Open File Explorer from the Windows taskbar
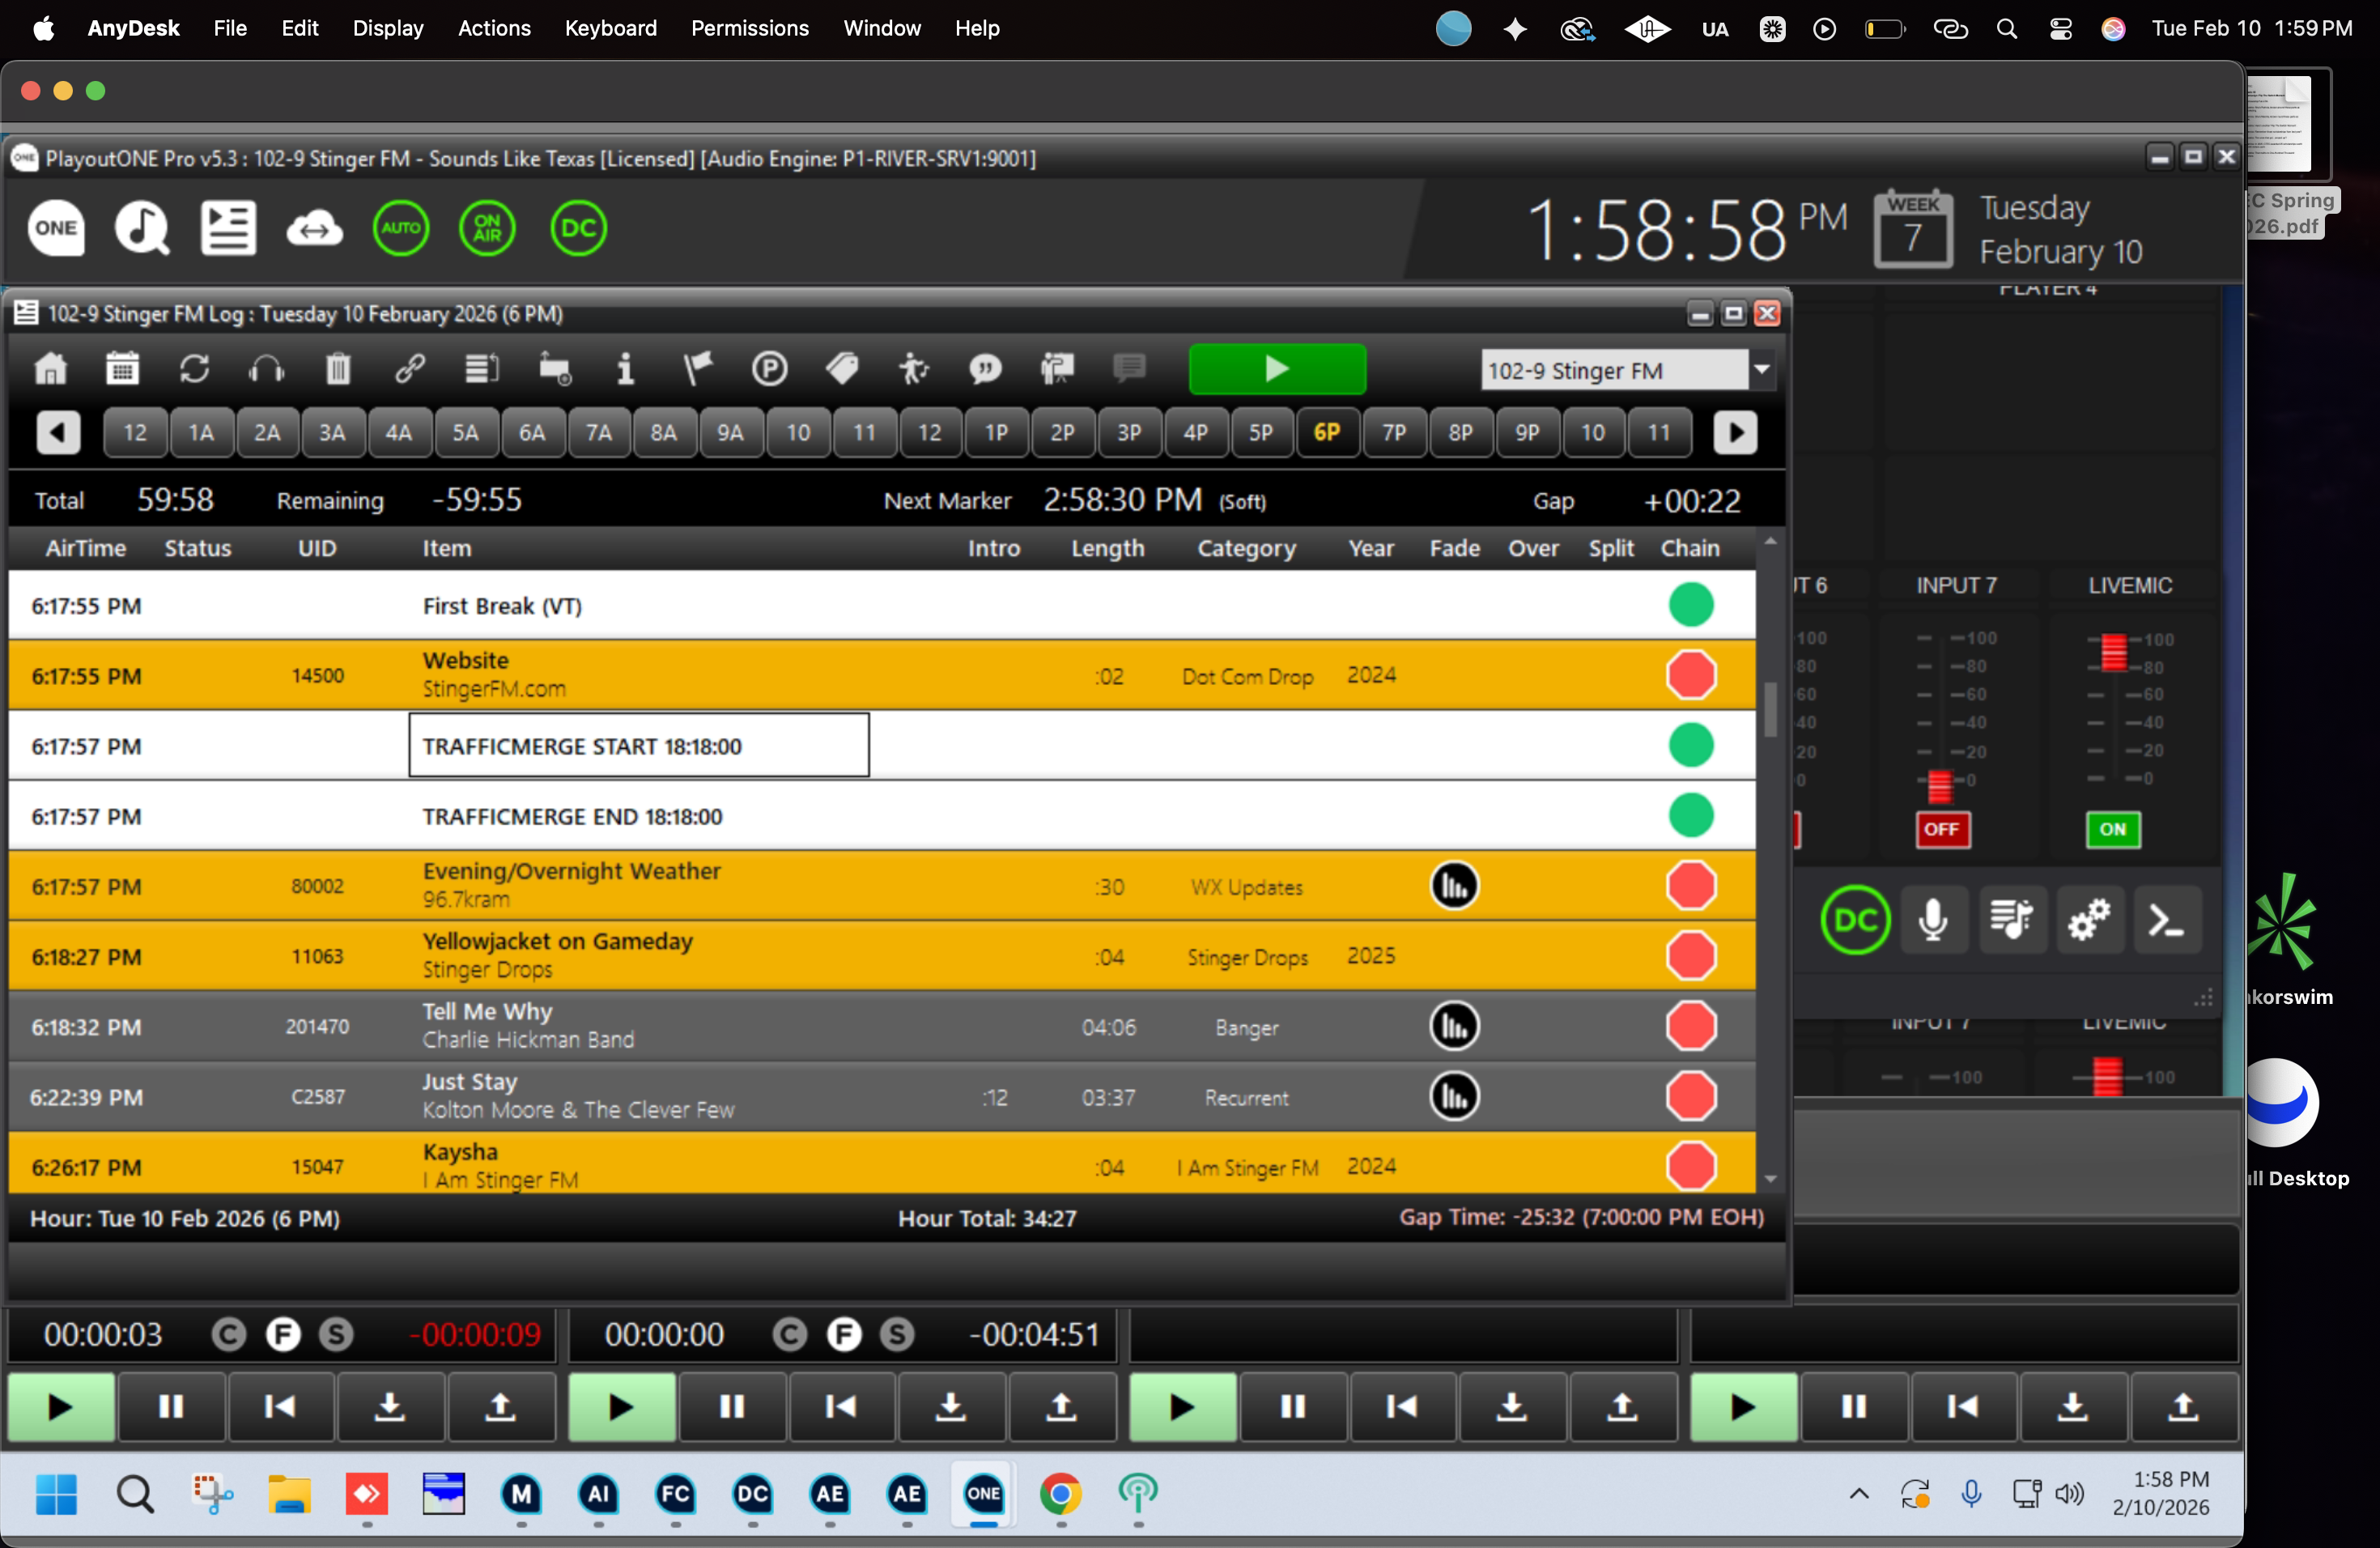Image resolution: width=2380 pixels, height=1548 pixels. tap(289, 1494)
